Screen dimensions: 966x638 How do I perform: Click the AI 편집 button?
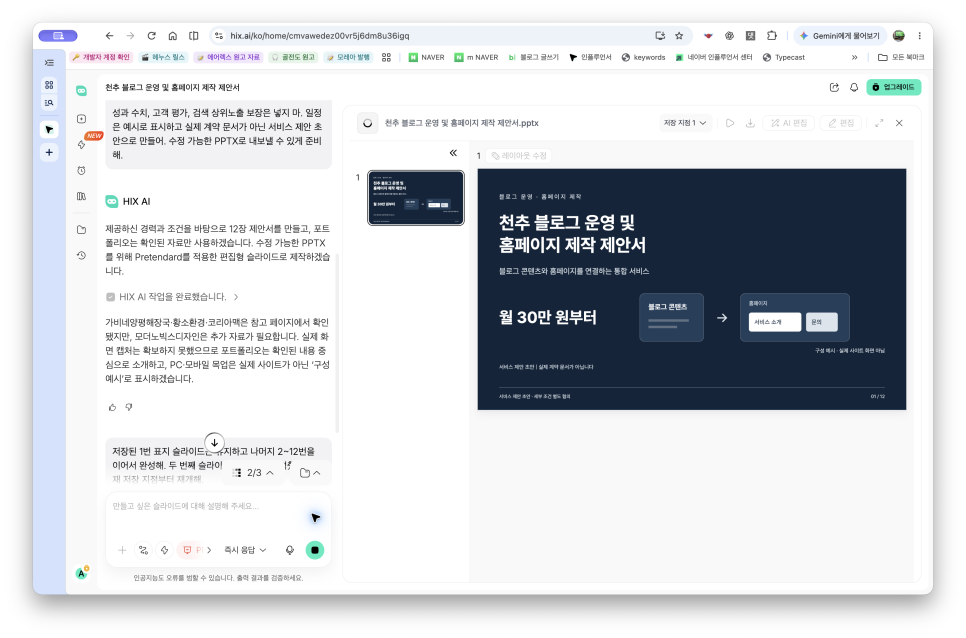click(789, 123)
